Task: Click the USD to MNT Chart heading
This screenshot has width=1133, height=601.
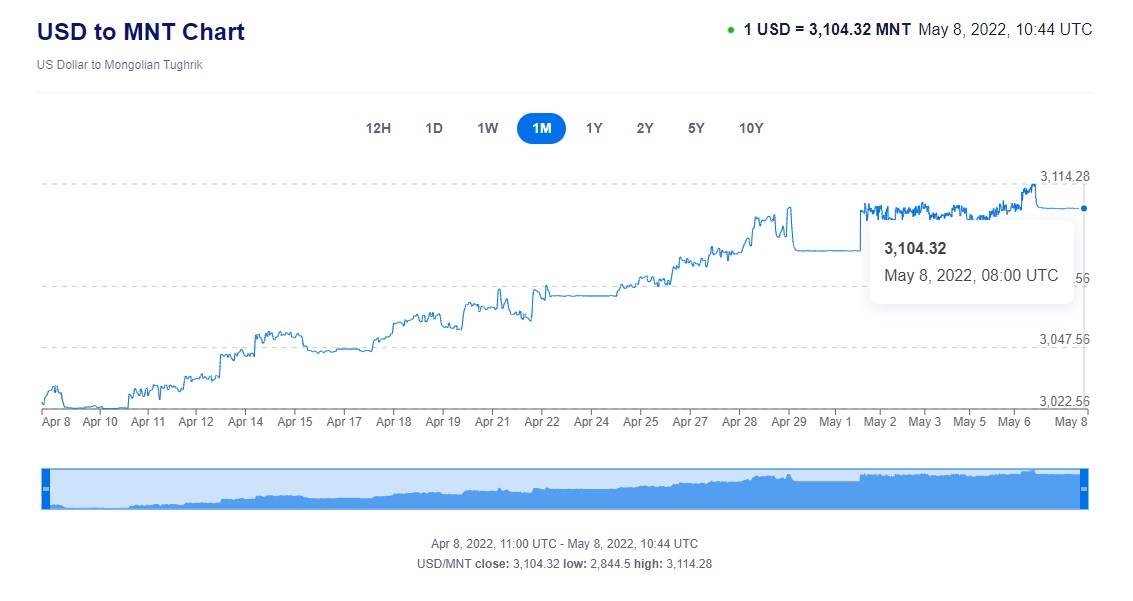Action: click(x=141, y=32)
